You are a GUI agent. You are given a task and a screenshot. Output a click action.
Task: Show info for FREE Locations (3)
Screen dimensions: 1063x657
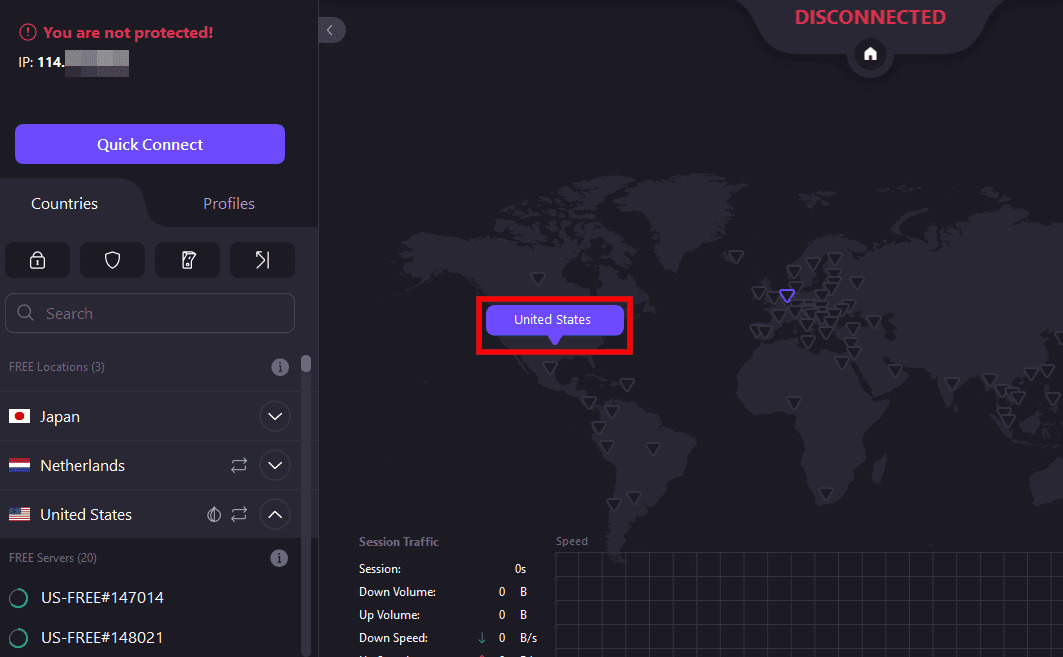coord(280,367)
